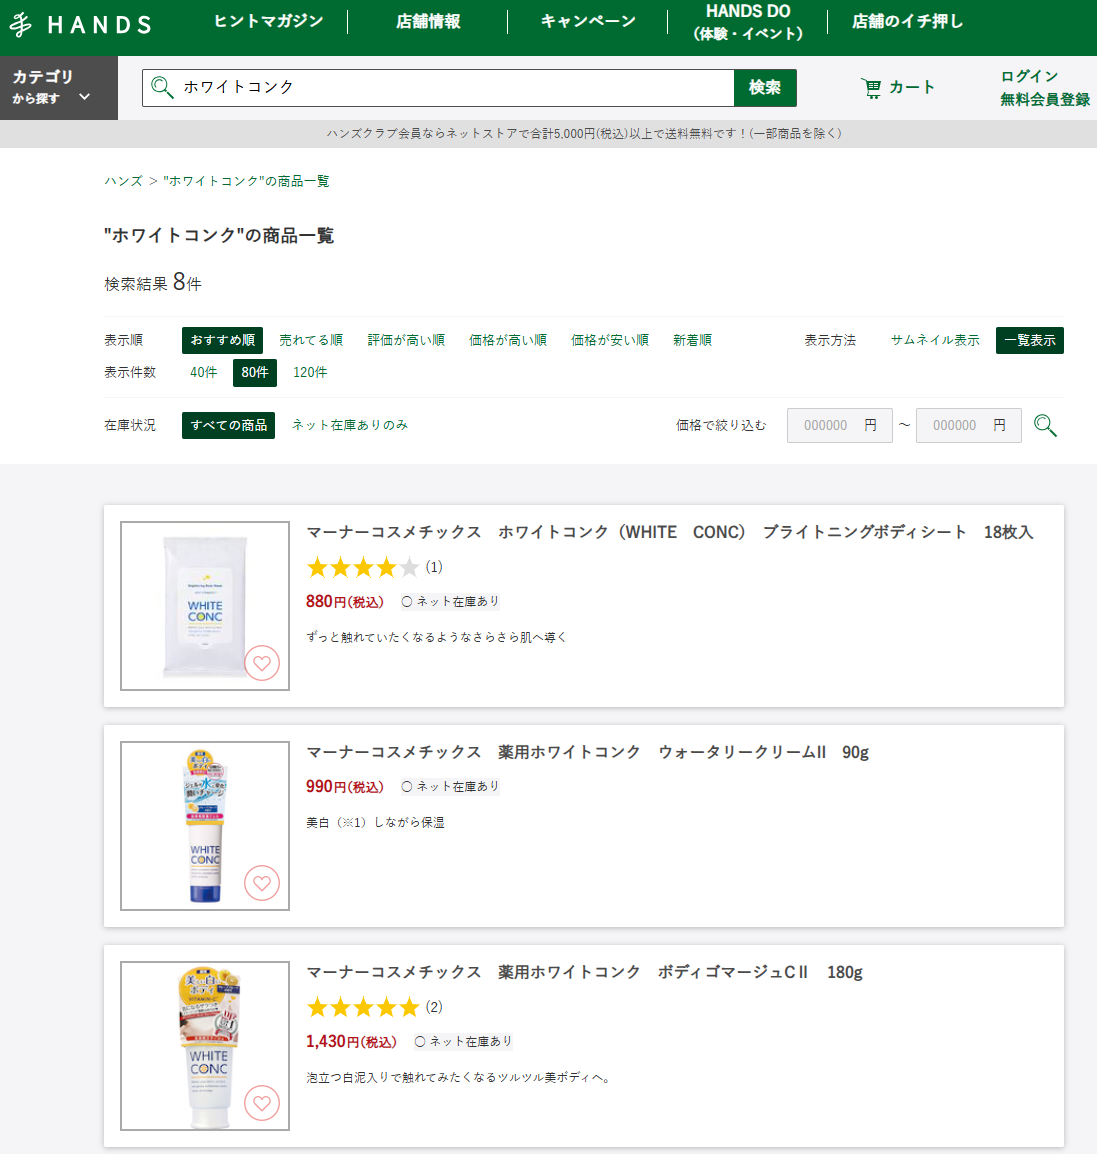1097x1154 pixels.
Task: Favorite the Body Gommage C II heart icon
Action: click(x=262, y=1102)
